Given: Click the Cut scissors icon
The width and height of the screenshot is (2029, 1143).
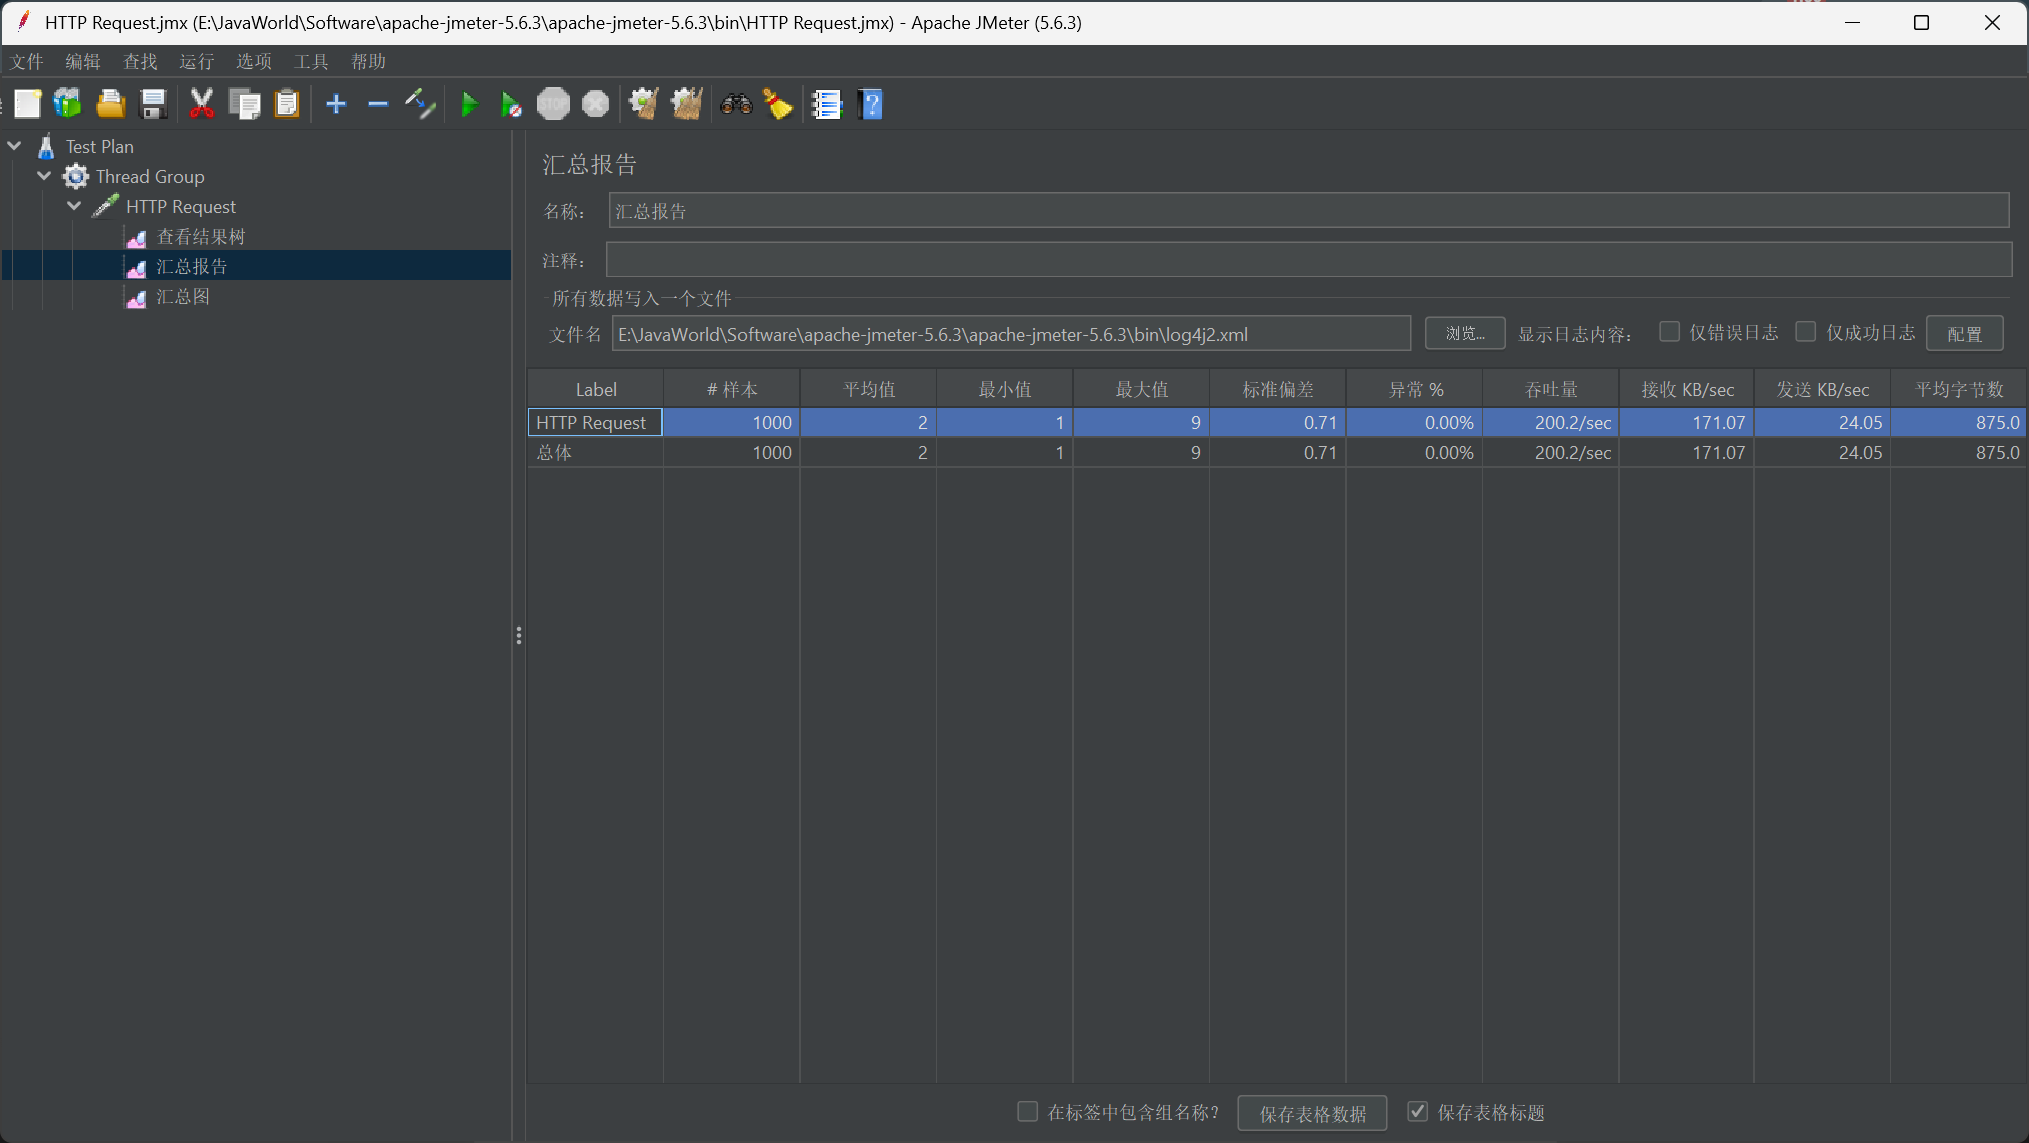Looking at the screenshot, I should (202, 104).
